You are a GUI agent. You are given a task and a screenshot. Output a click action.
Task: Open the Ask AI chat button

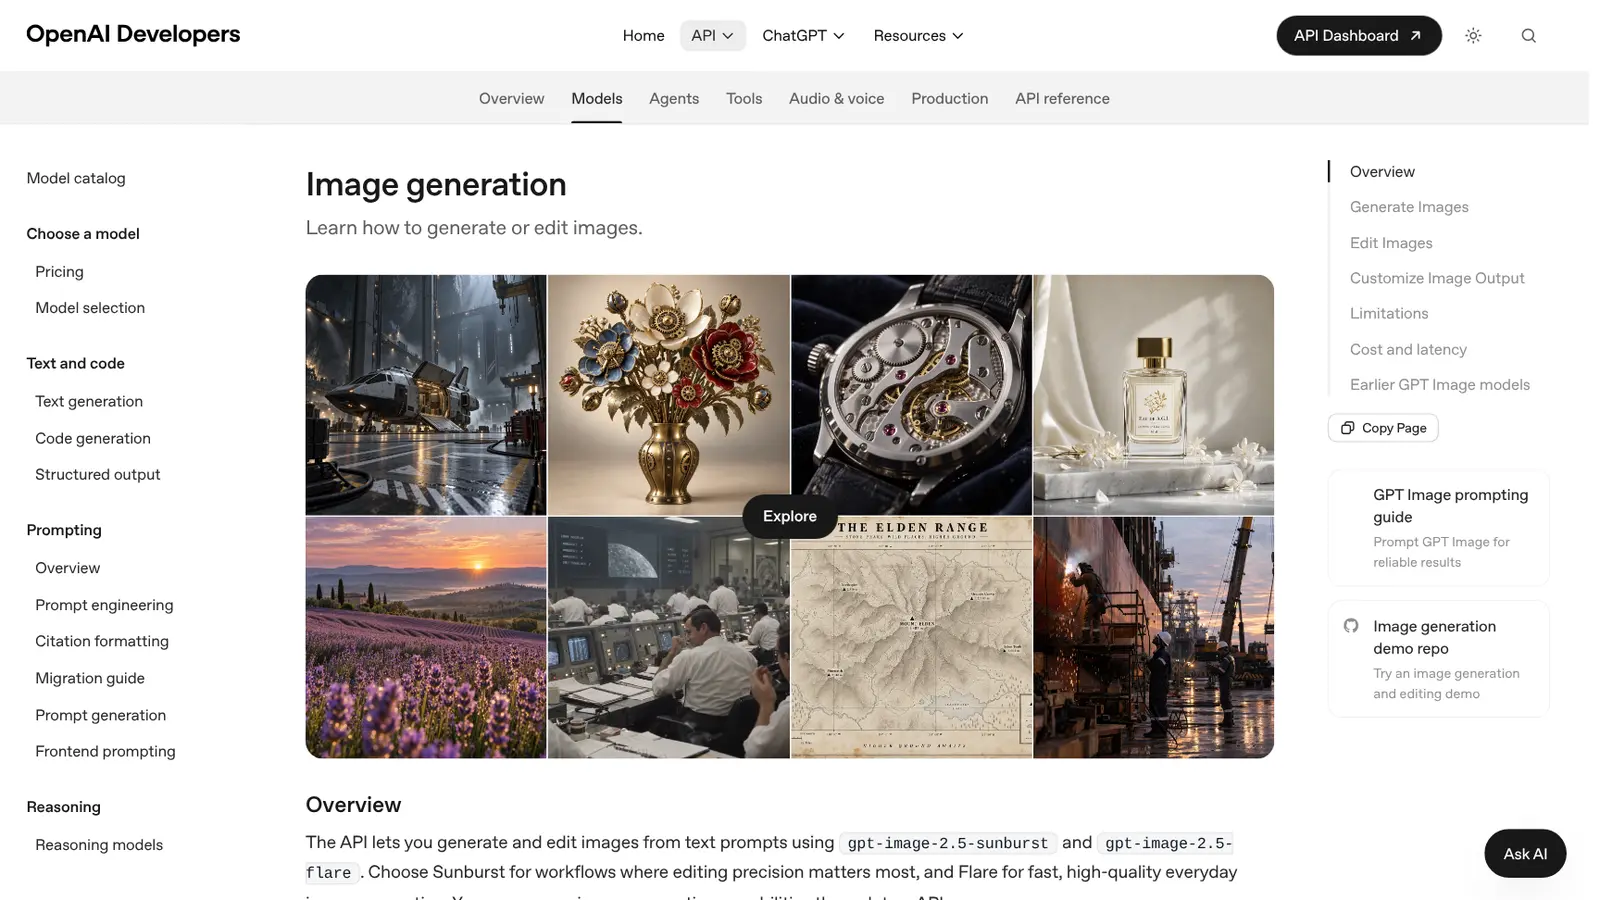tap(1525, 854)
